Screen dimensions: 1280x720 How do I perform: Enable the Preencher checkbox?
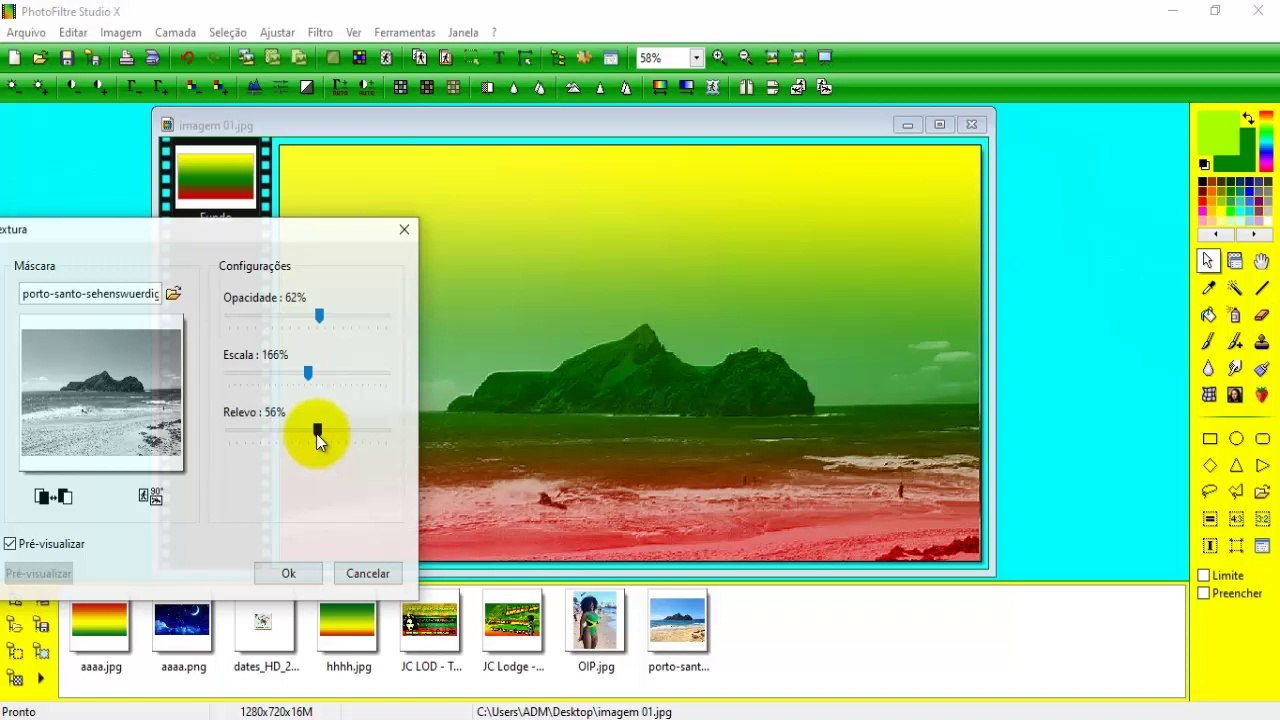[x=1204, y=594]
